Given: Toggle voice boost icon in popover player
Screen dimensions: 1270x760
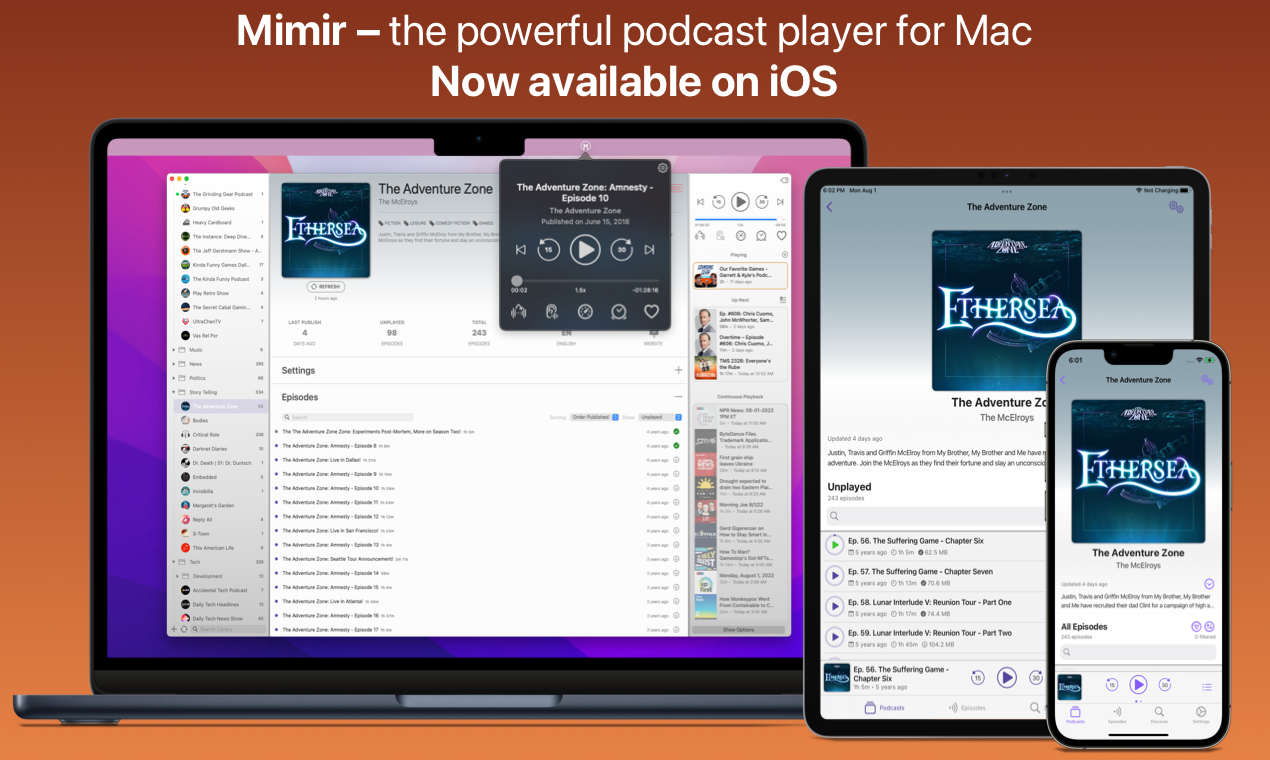Looking at the screenshot, I should click(518, 311).
